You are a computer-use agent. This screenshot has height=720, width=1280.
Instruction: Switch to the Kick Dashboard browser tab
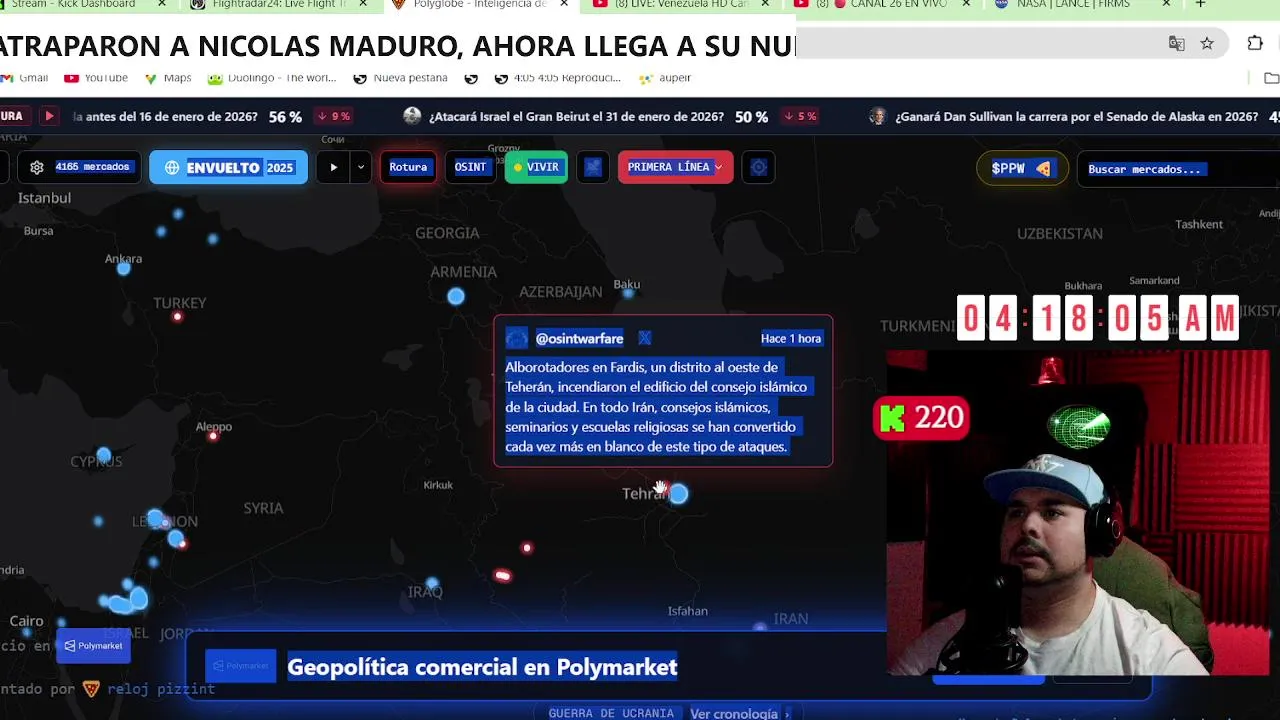(x=72, y=5)
